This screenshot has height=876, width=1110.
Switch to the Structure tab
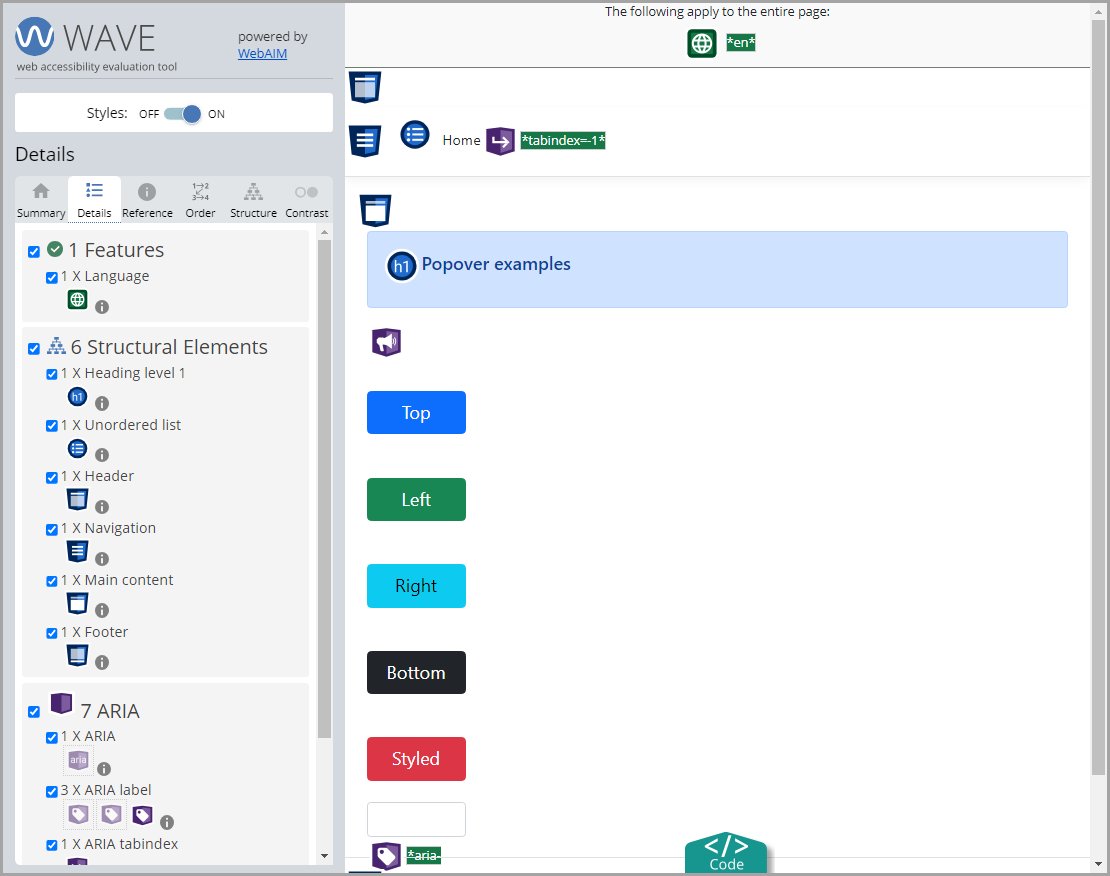(253, 200)
